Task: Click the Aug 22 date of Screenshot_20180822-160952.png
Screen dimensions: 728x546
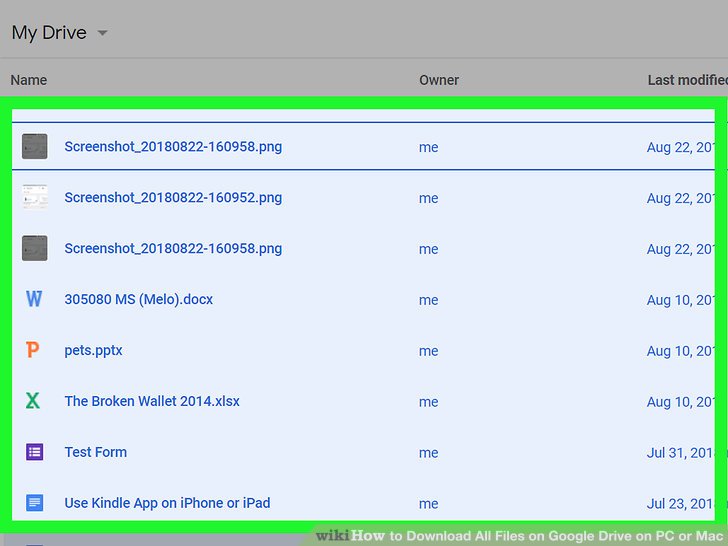Action: (x=681, y=198)
